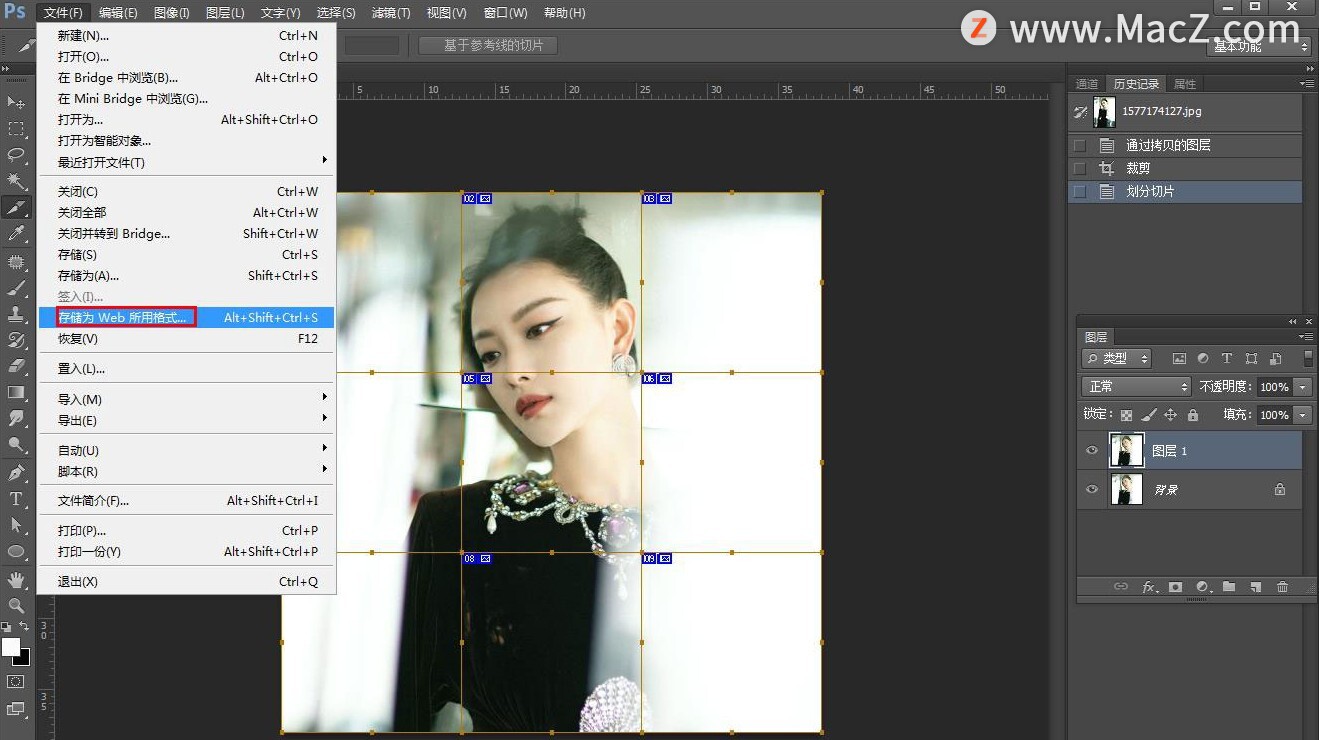
Task: Toggle Quick Mask mode
Action: tap(17, 682)
